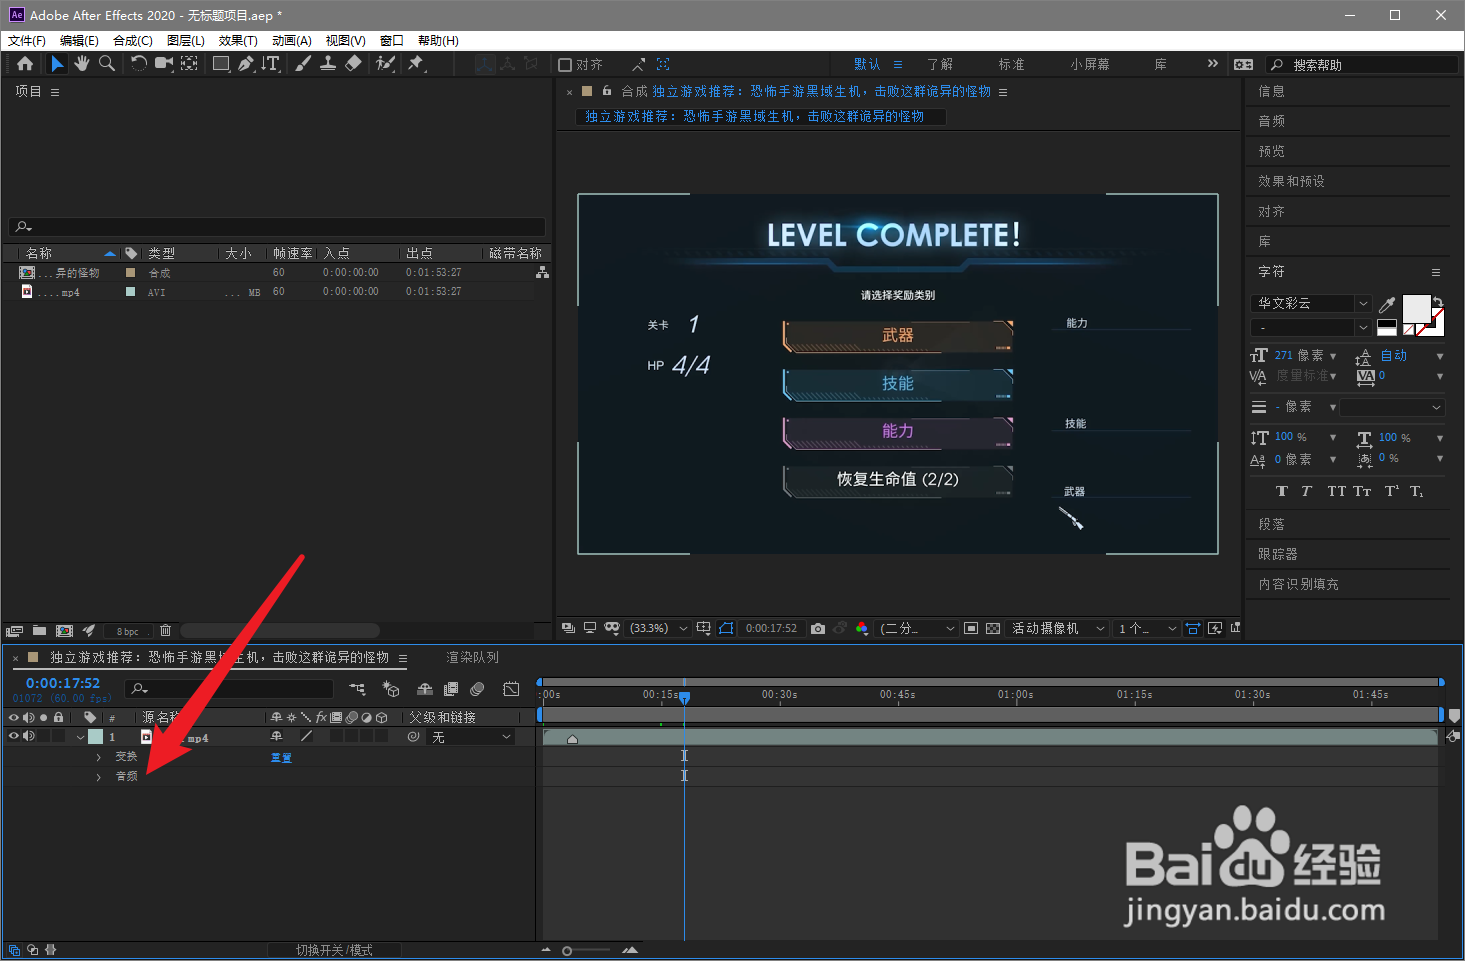Toggle mask and shape path visibility

726,628
